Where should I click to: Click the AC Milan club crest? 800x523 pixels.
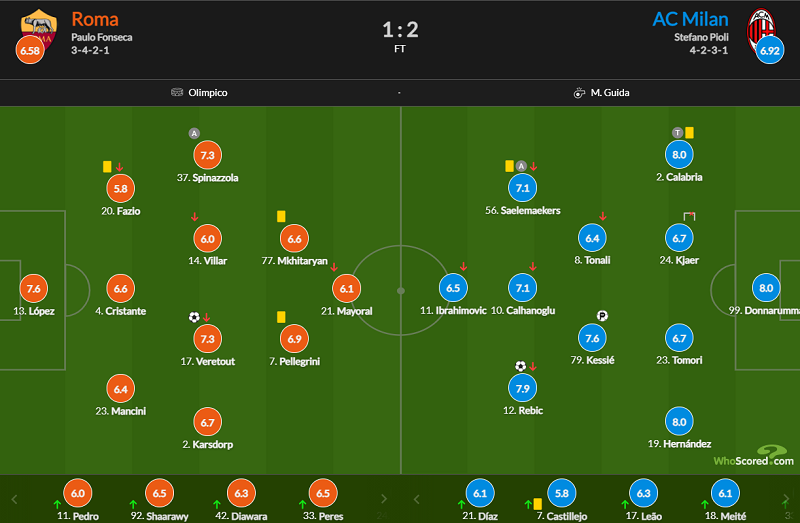[x=761, y=30]
